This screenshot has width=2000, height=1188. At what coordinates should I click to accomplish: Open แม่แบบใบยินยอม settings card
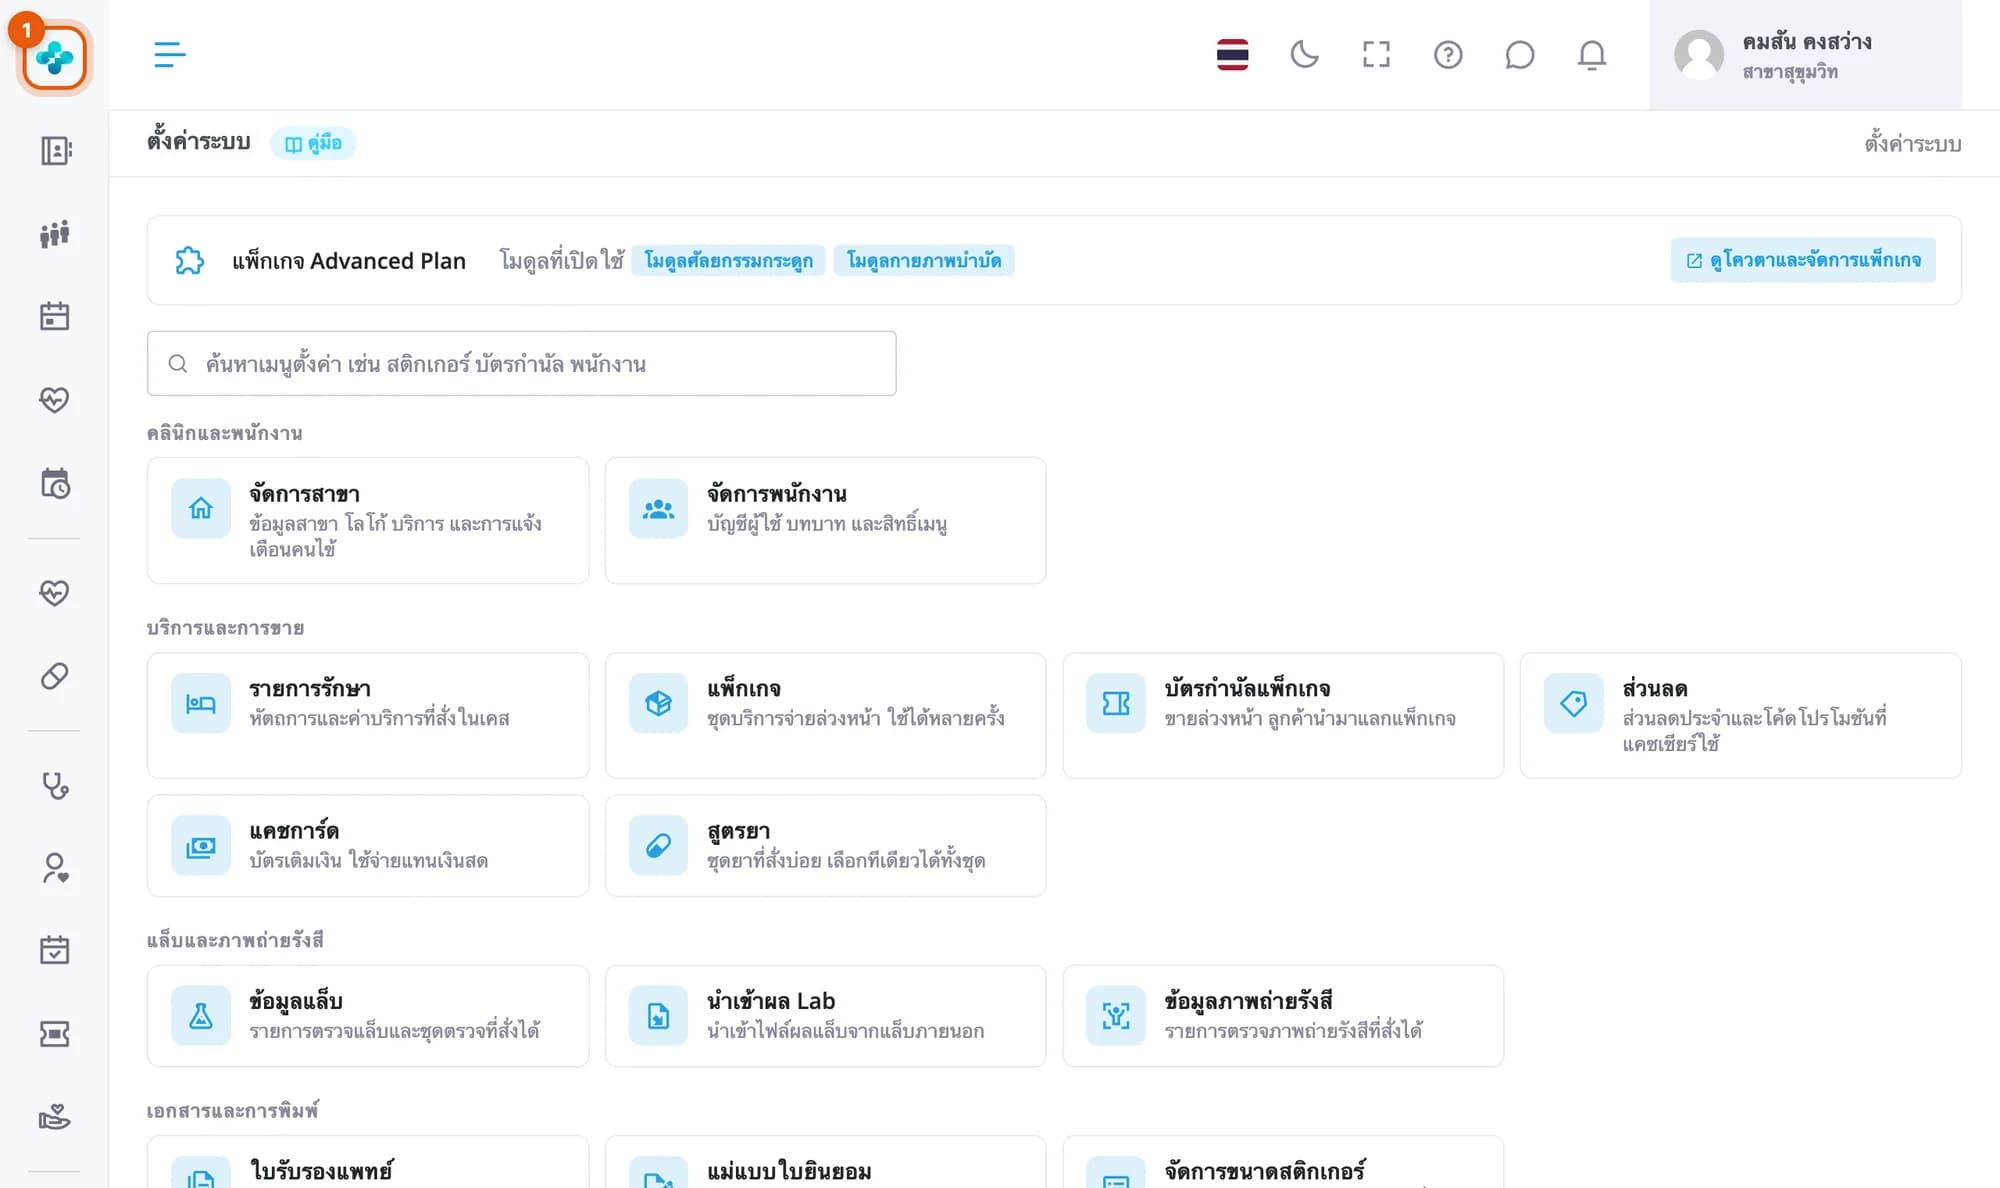coord(825,1162)
